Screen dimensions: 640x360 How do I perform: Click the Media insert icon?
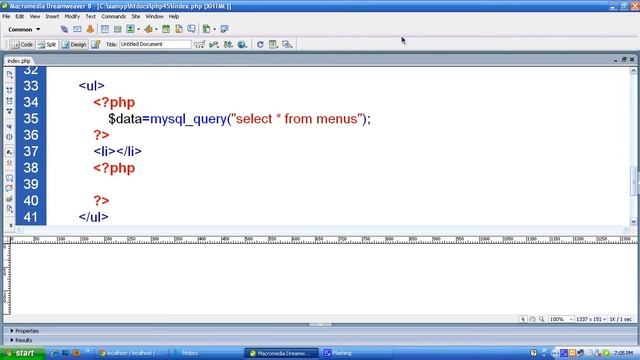pyautogui.click(x=149, y=29)
